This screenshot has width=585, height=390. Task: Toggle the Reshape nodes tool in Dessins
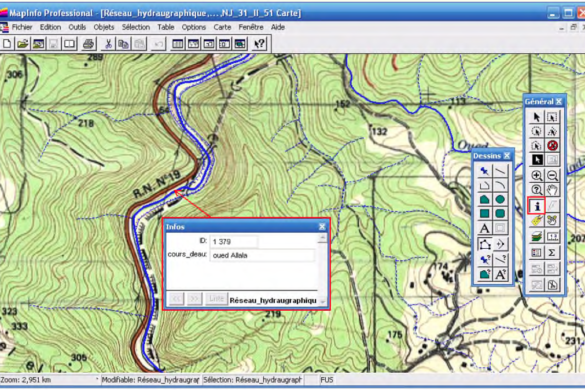pos(484,244)
